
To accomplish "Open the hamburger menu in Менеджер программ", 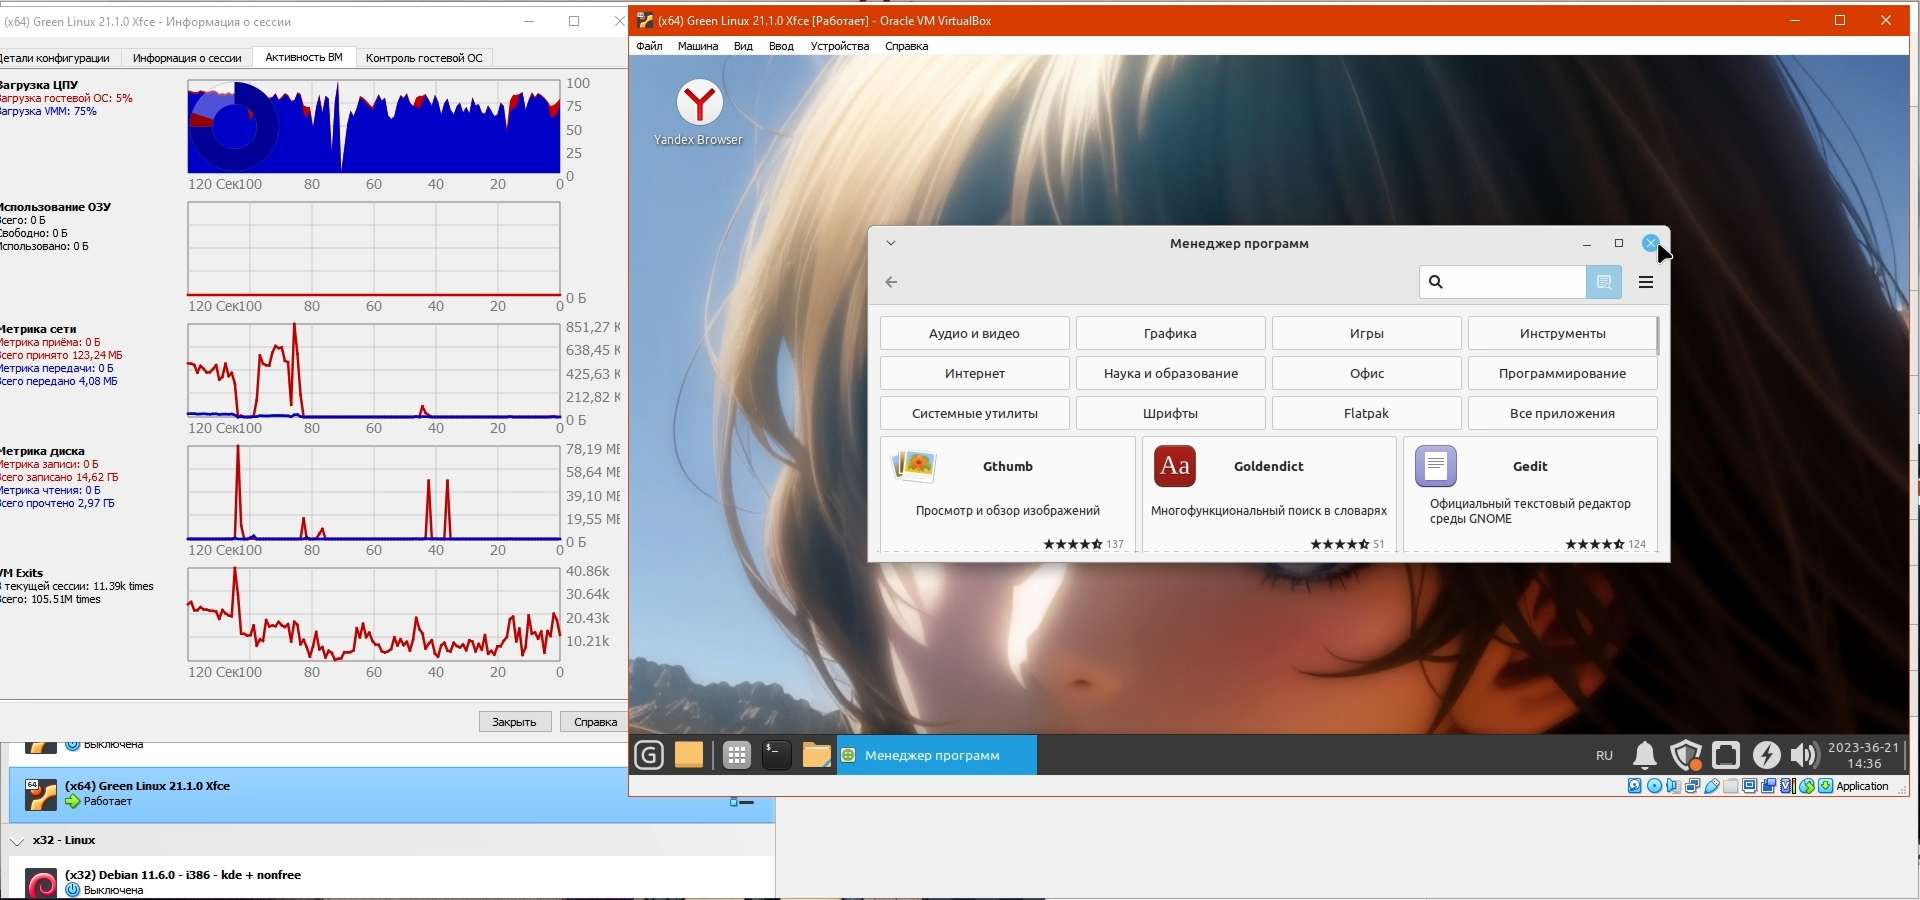I will click(1646, 282).
